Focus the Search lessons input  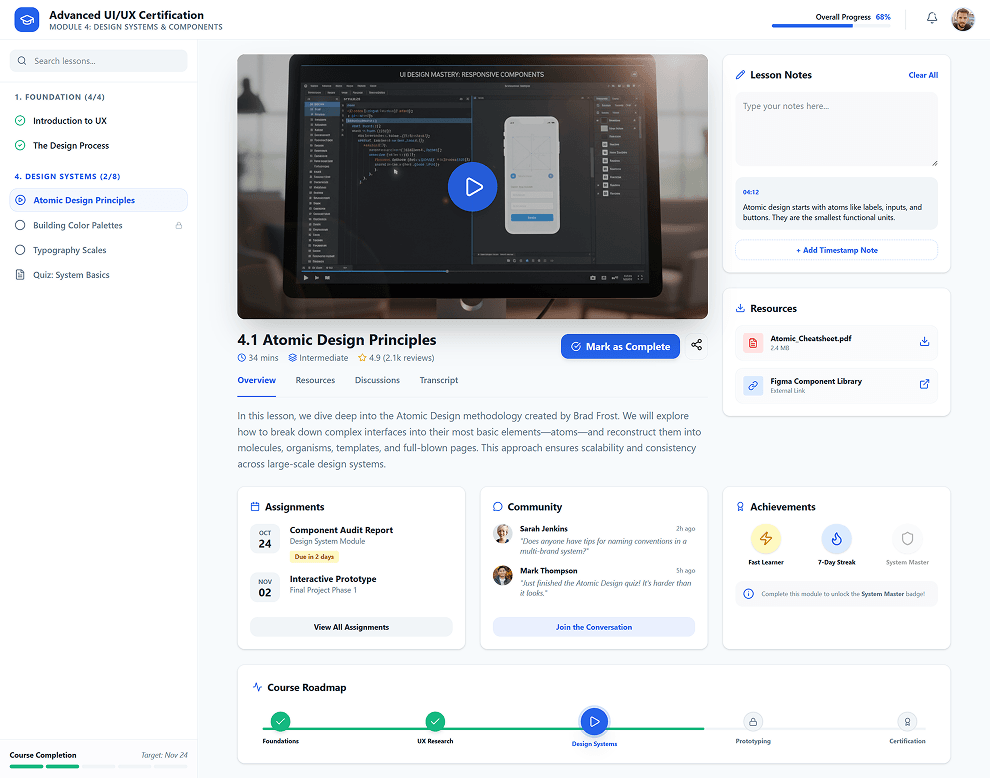[x=98, y=61]
